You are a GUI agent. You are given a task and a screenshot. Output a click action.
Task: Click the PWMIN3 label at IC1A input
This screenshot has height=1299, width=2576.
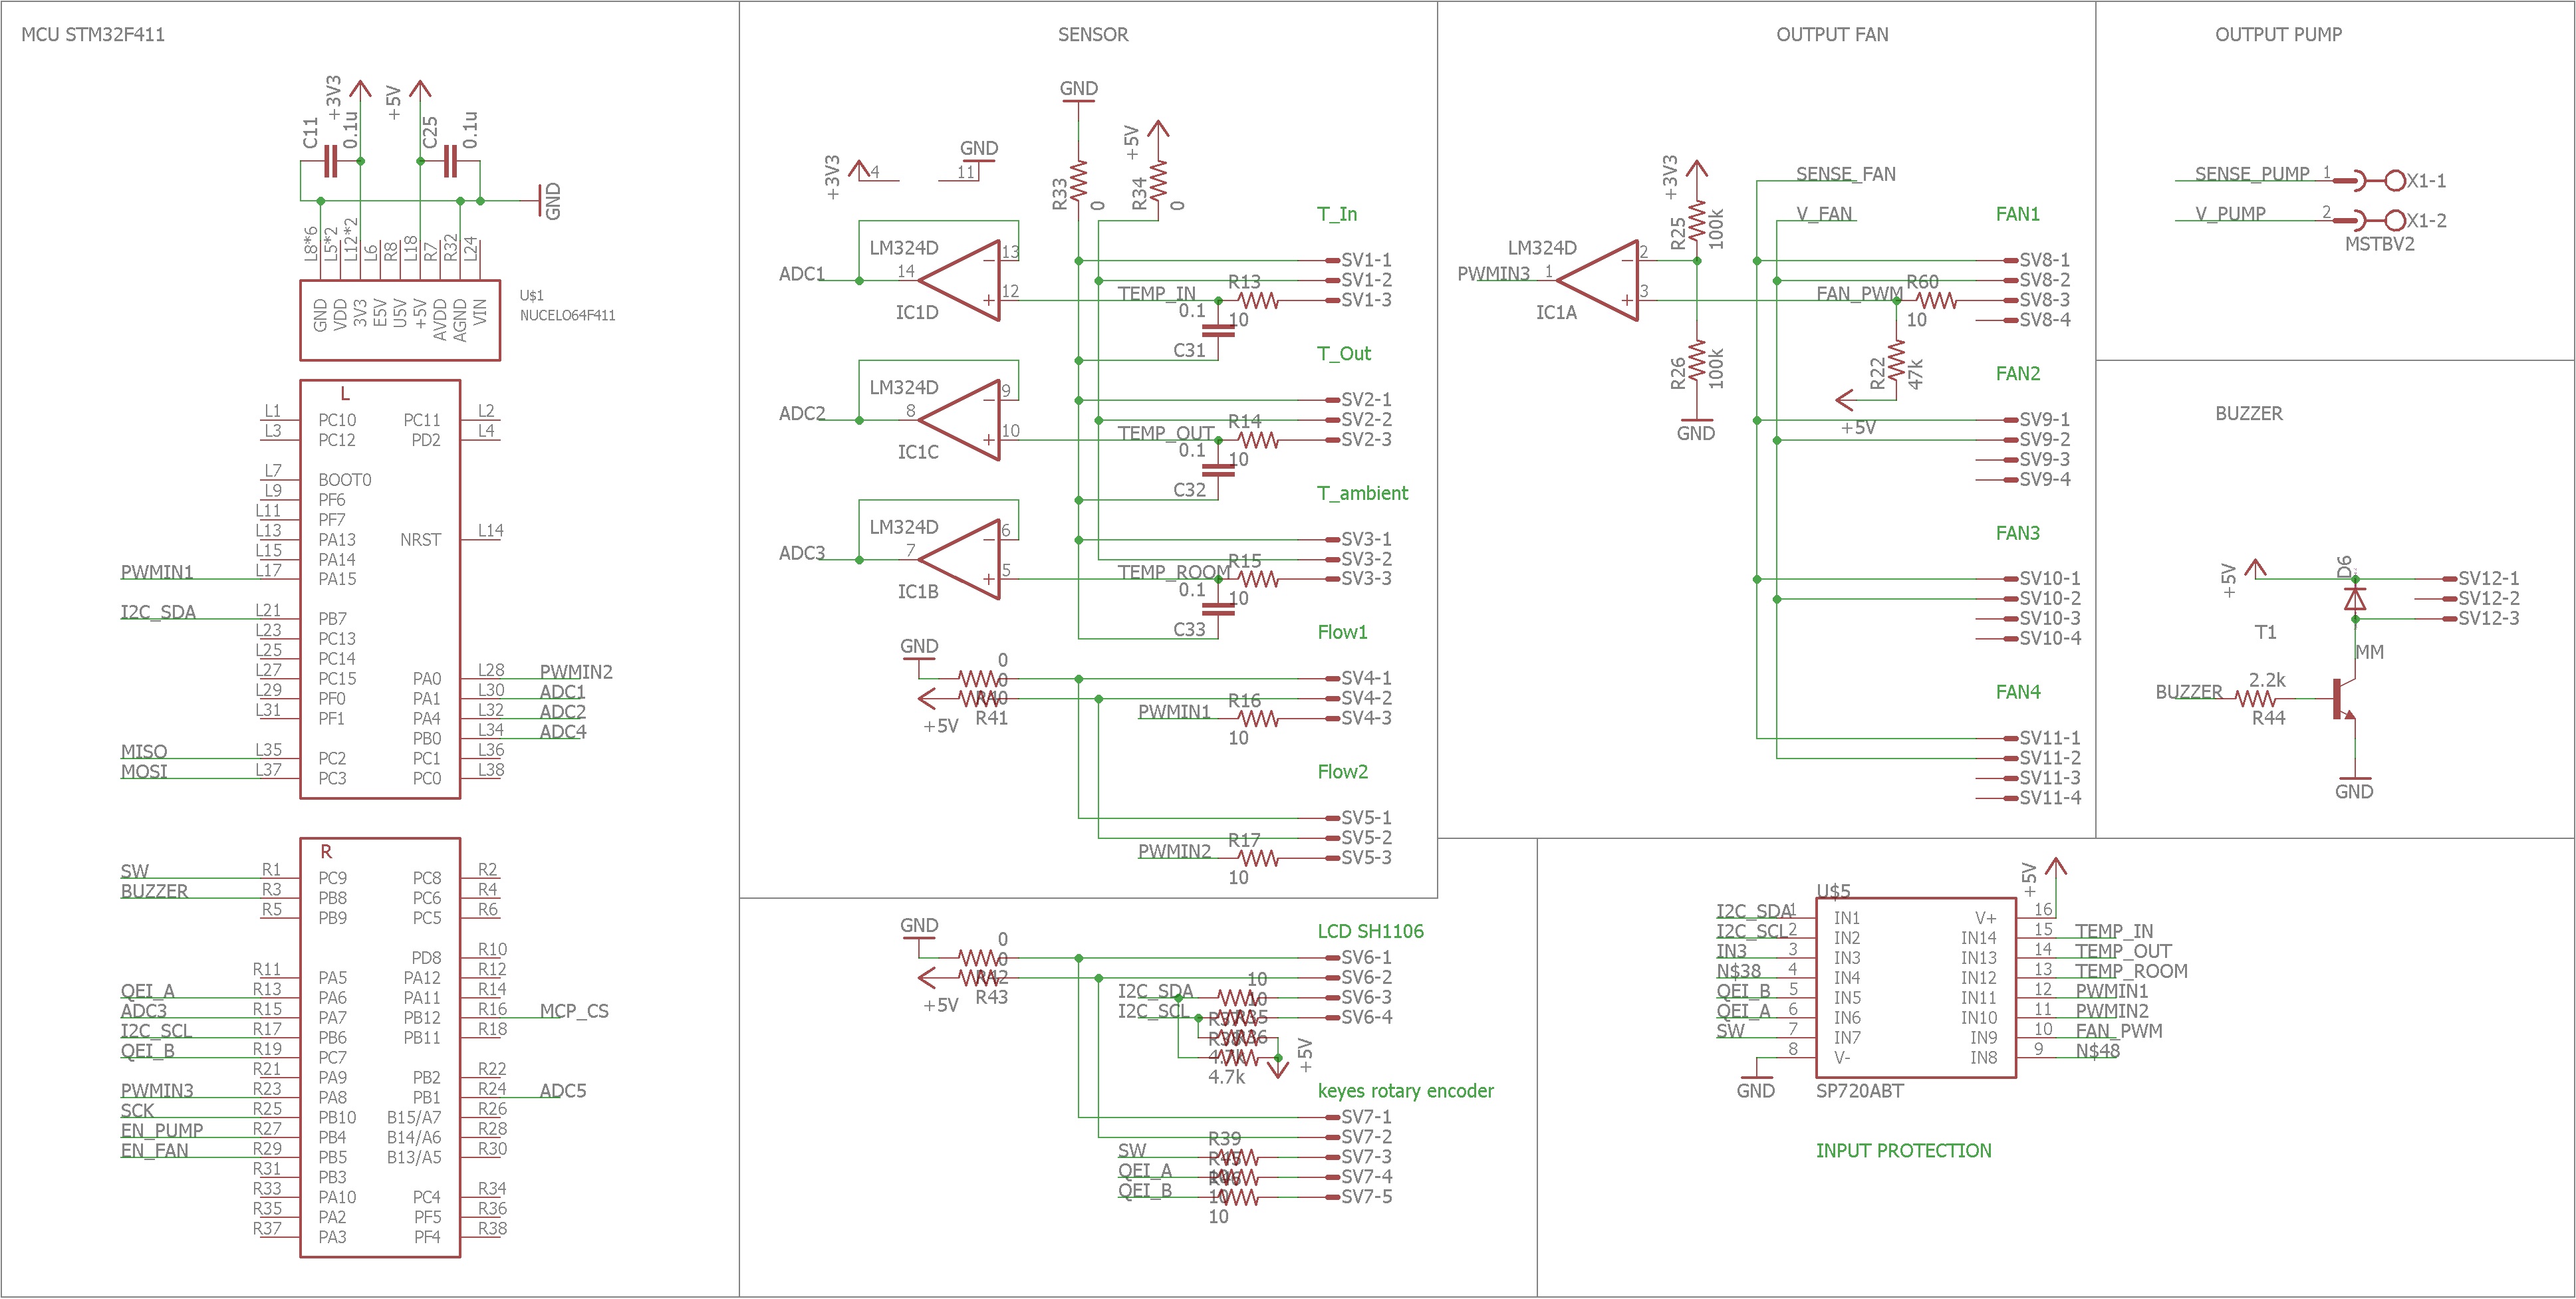(1493, 274)
